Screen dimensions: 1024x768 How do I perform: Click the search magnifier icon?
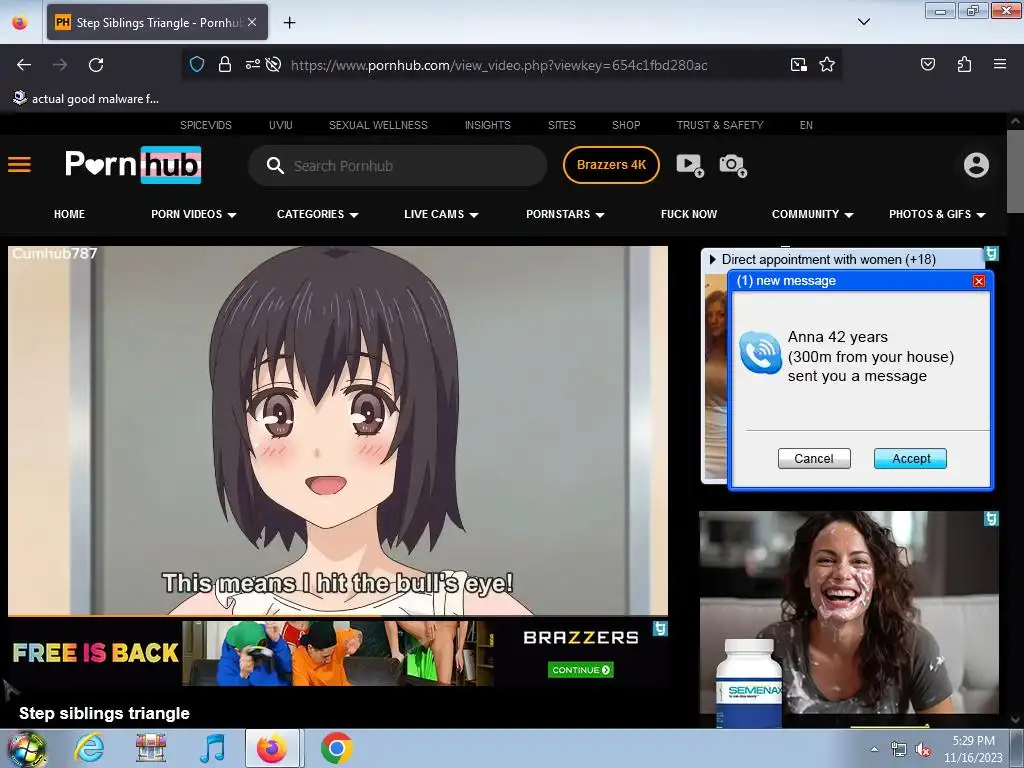coord(275,166)
